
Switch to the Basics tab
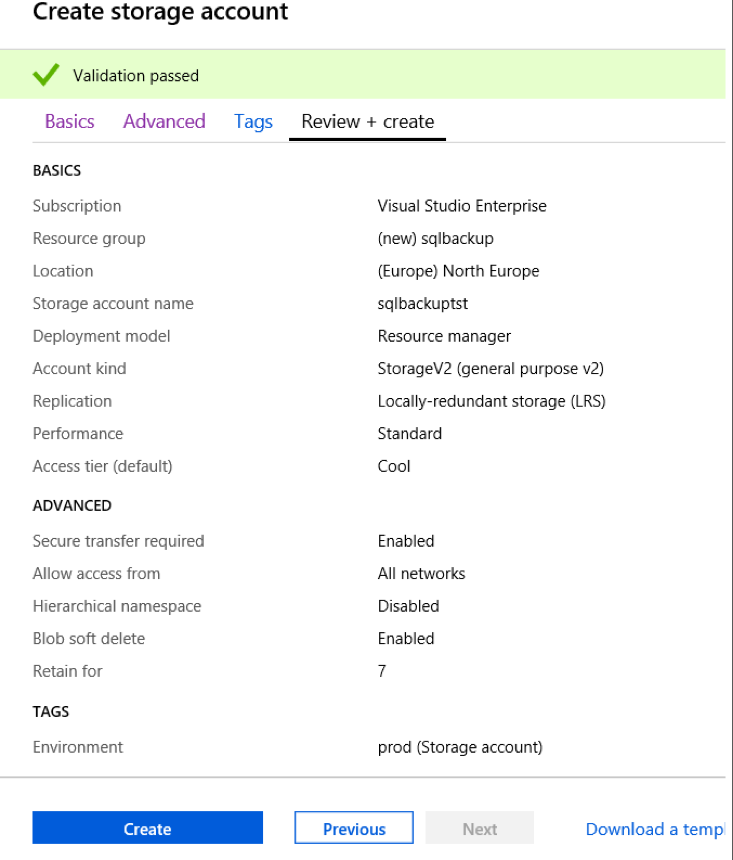point(70,122)
